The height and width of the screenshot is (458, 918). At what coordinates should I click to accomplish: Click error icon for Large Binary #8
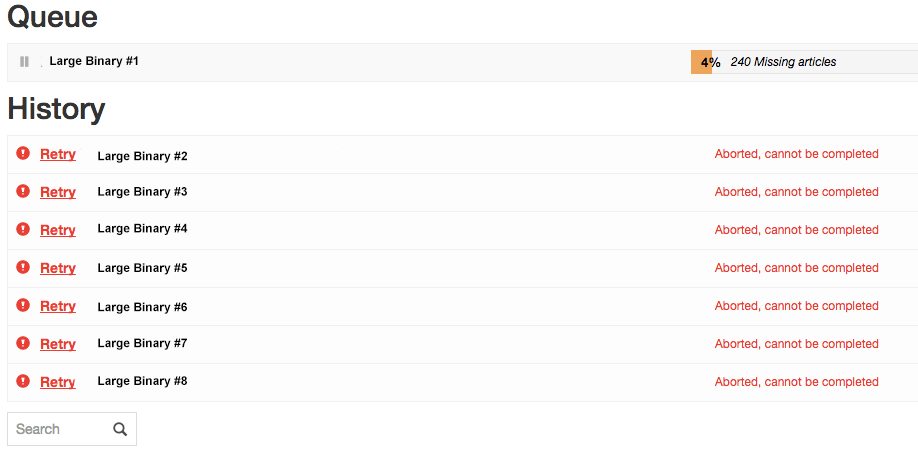[x=23, y=381]
